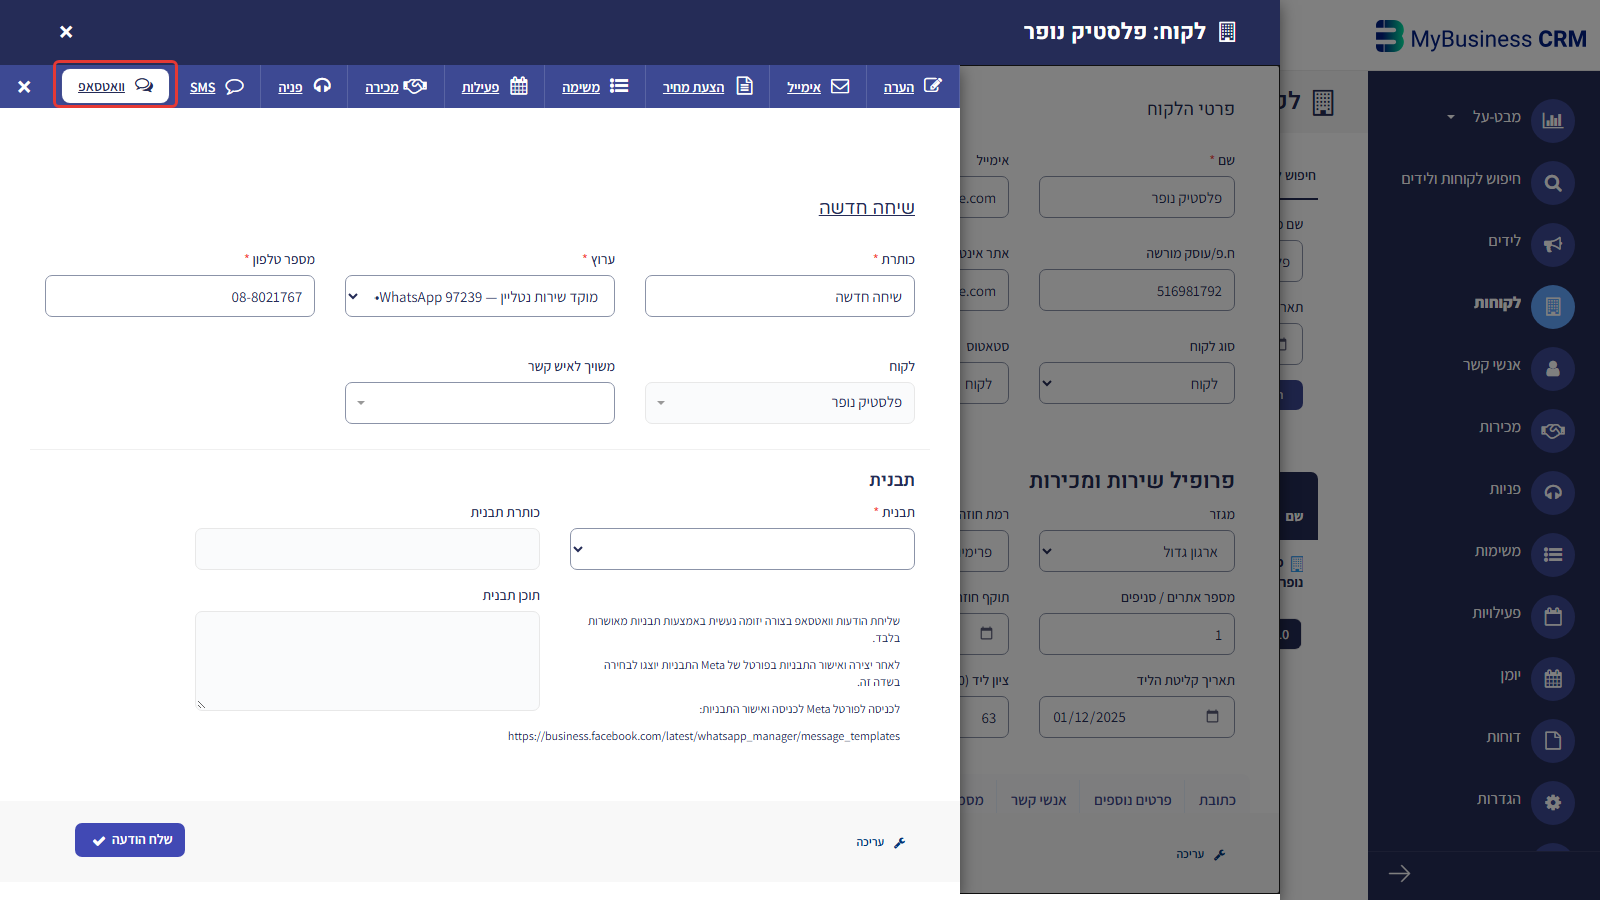Open the דוחות document icon in sidebar
Viewport: 1600px width, 900px height.
pos(1553,741)
